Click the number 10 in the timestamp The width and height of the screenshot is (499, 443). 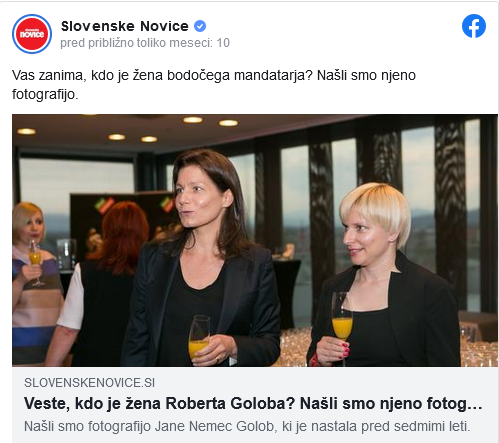coord(223,43)
